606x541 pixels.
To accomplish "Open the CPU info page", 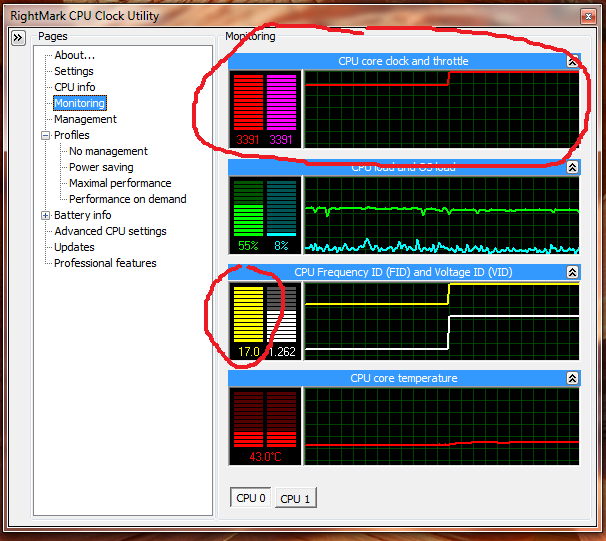I will 75,87.
